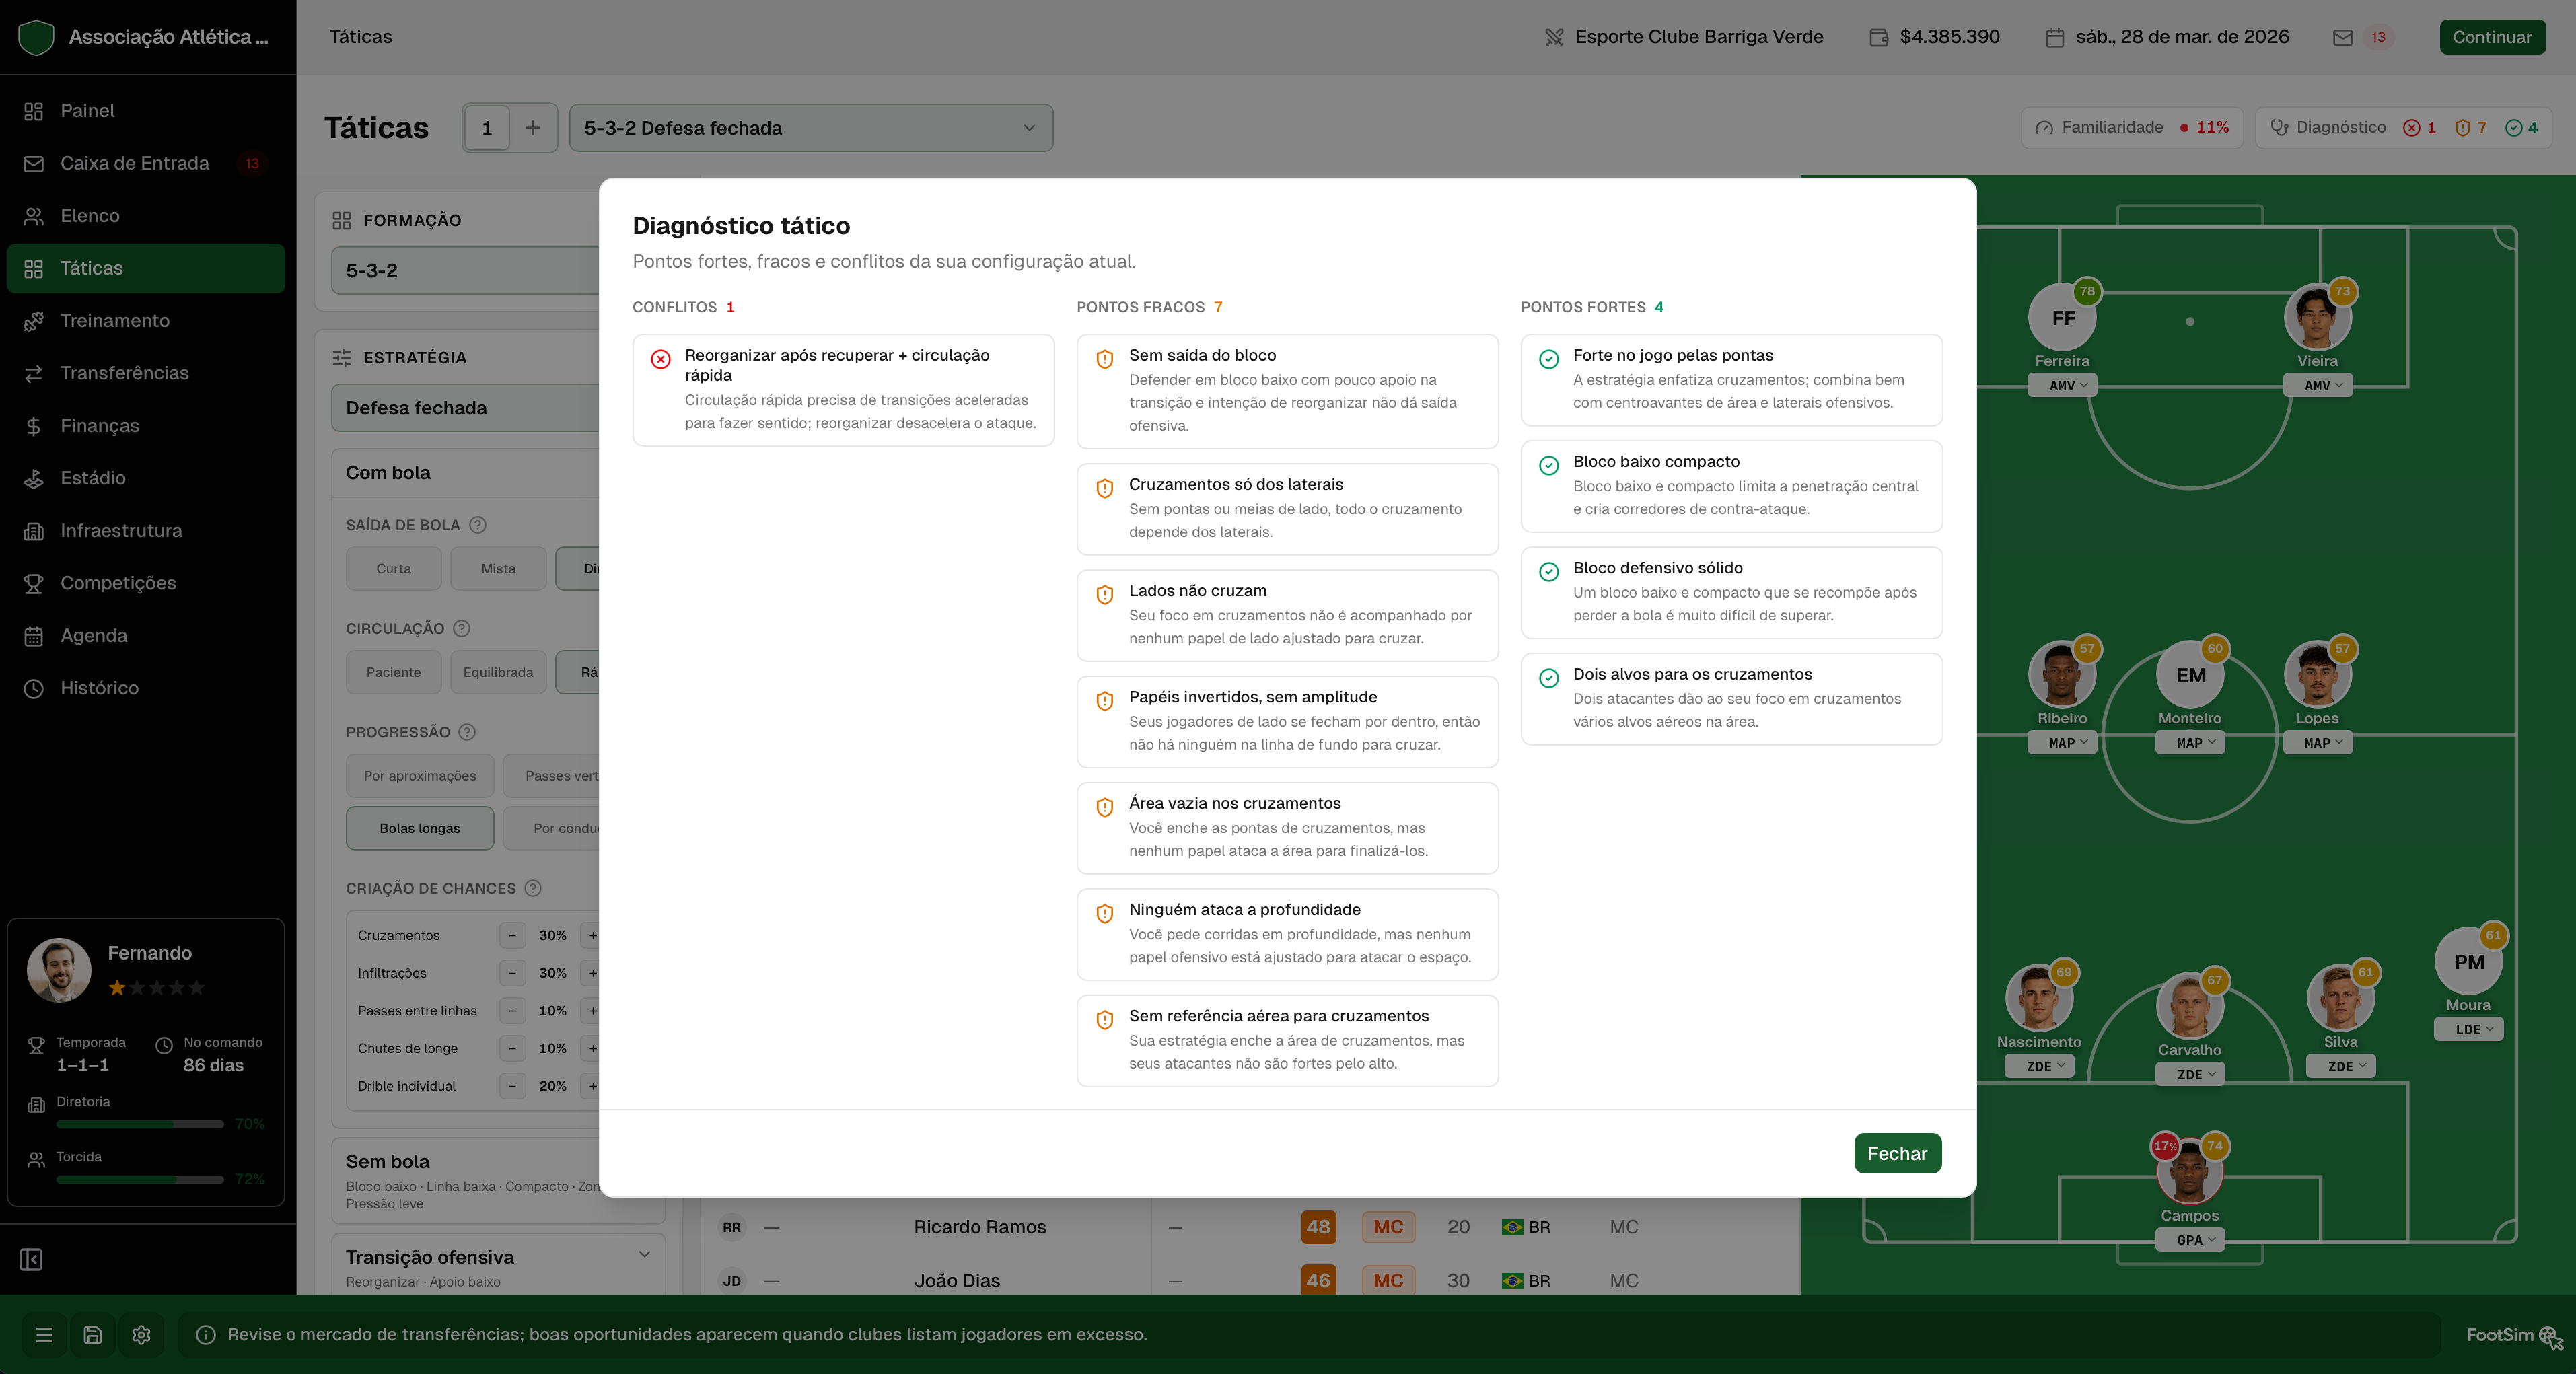The height and width of the screenshot is (1374, 2576).
Task: Click the next-opponent crossed swords icon
Action: [x=1554, y=37]
